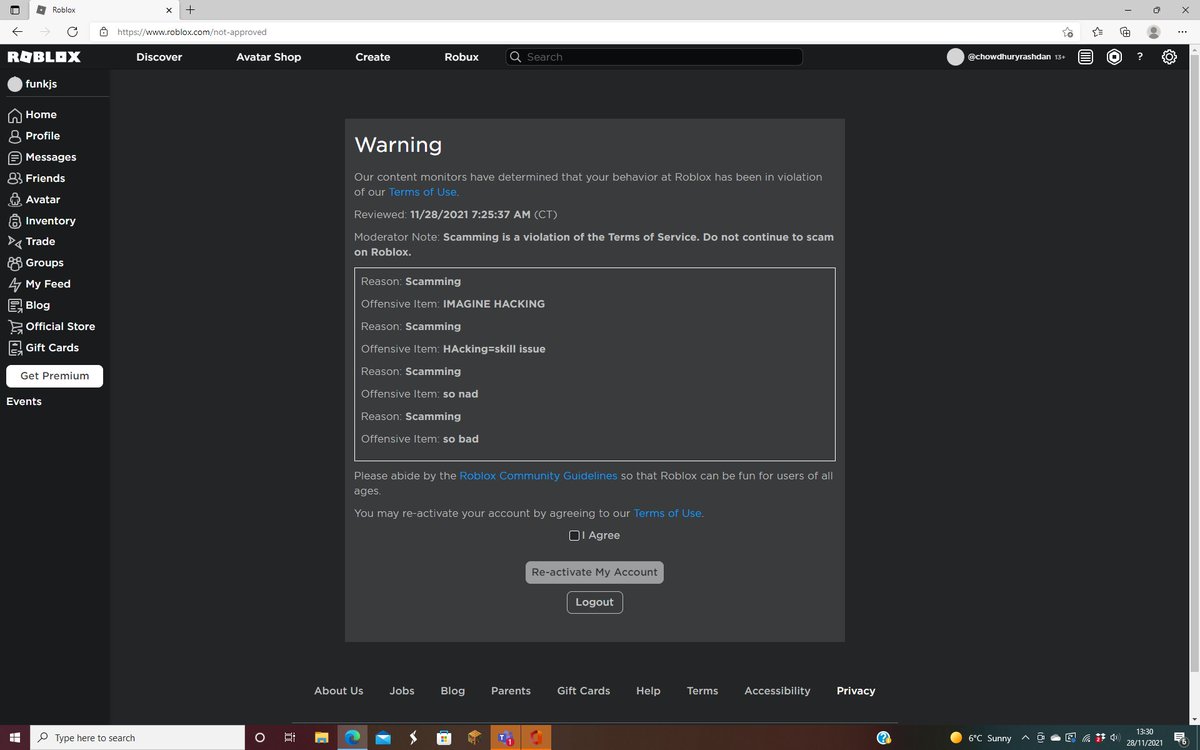Open the Roblox help question mark
This screenshot has width=1200, height=750.
pyautogui.click(x=1141, y=57)
